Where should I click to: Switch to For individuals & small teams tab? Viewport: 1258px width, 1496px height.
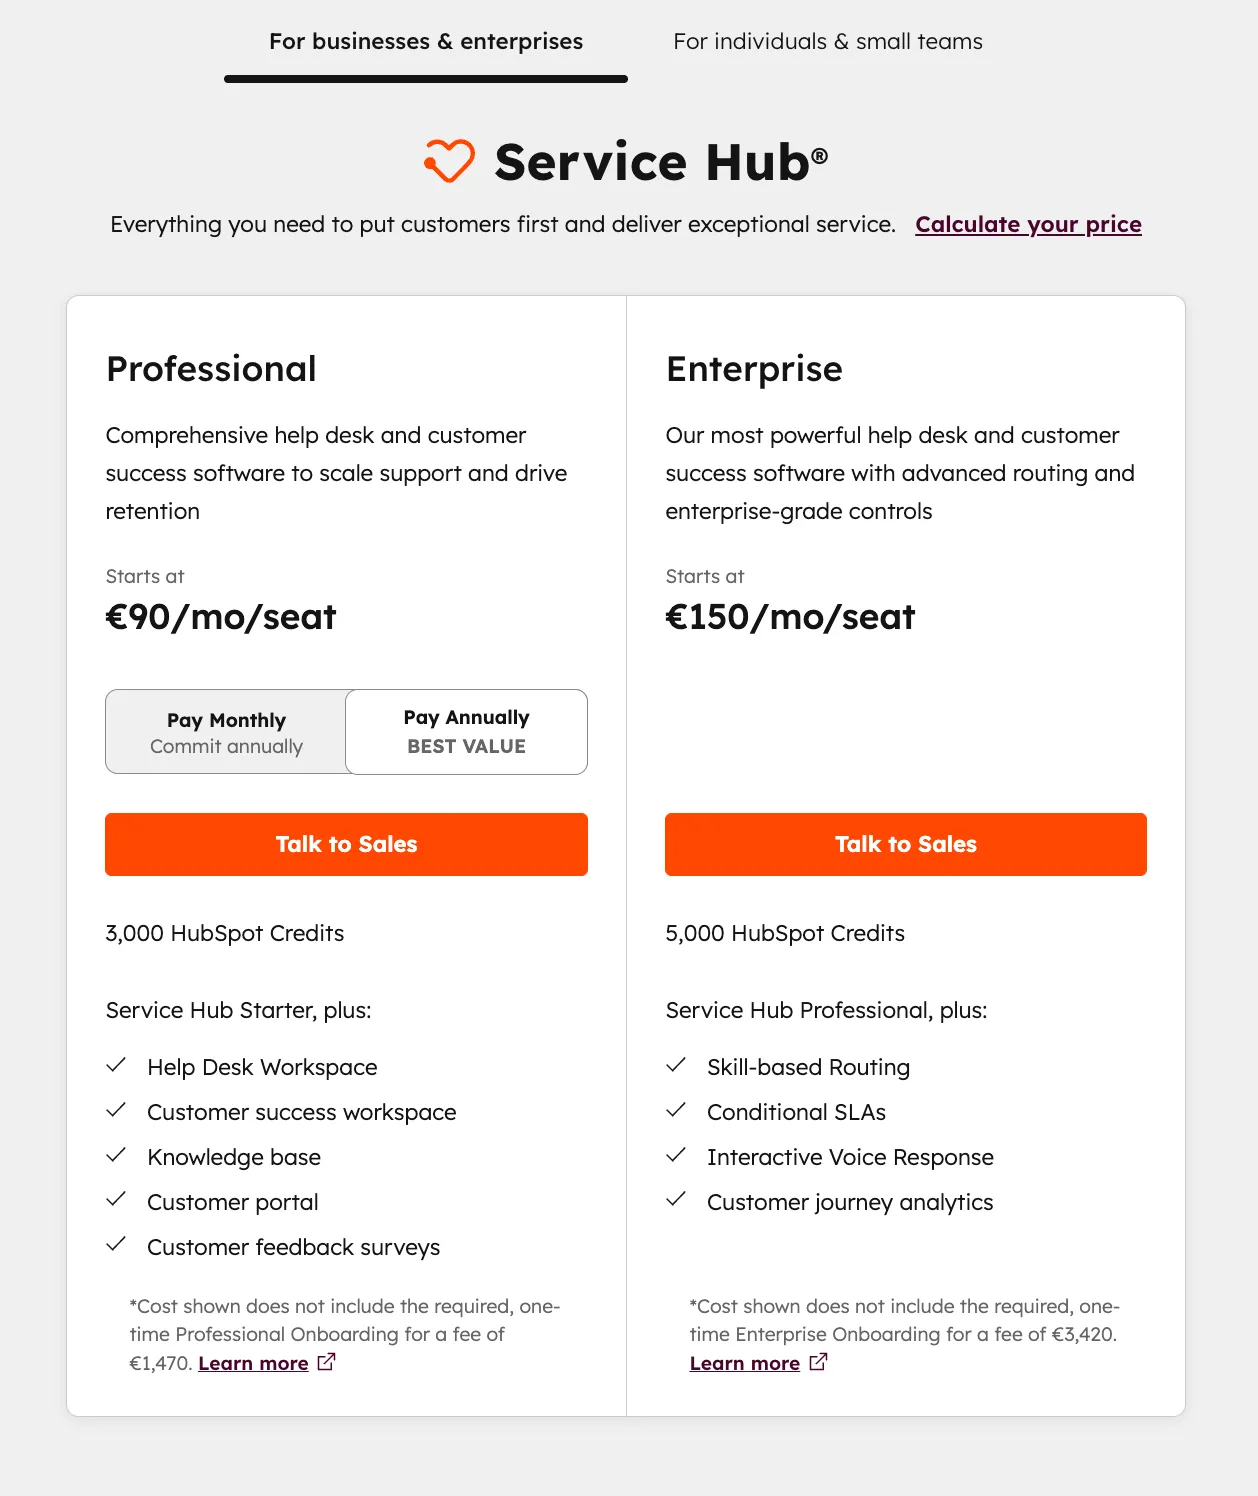[828, 41]
